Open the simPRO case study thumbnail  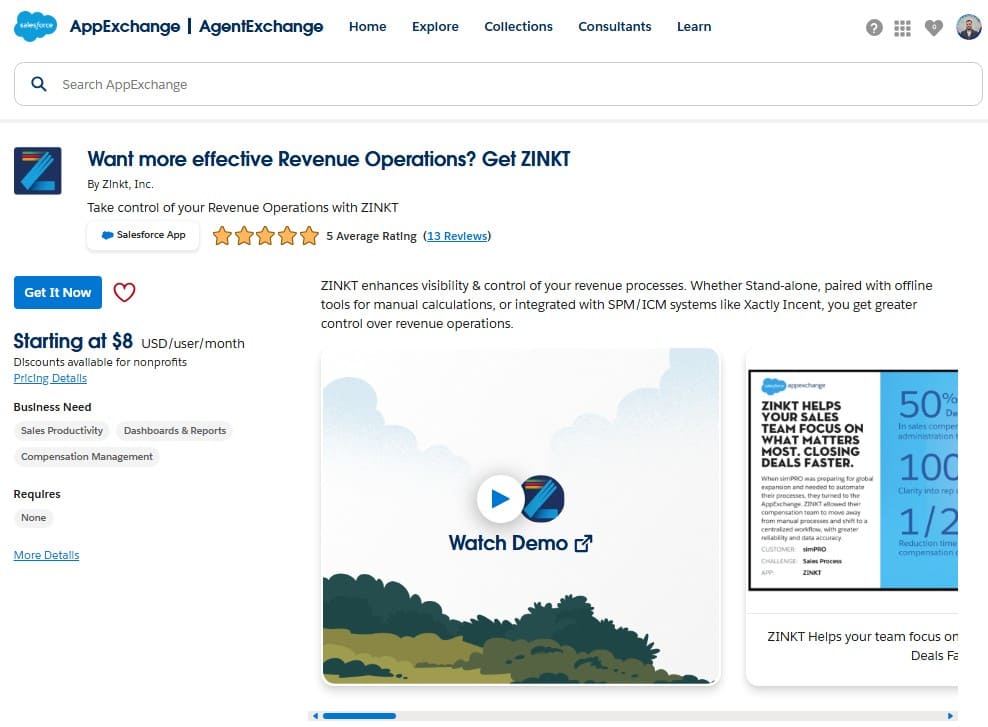[853, 480]
